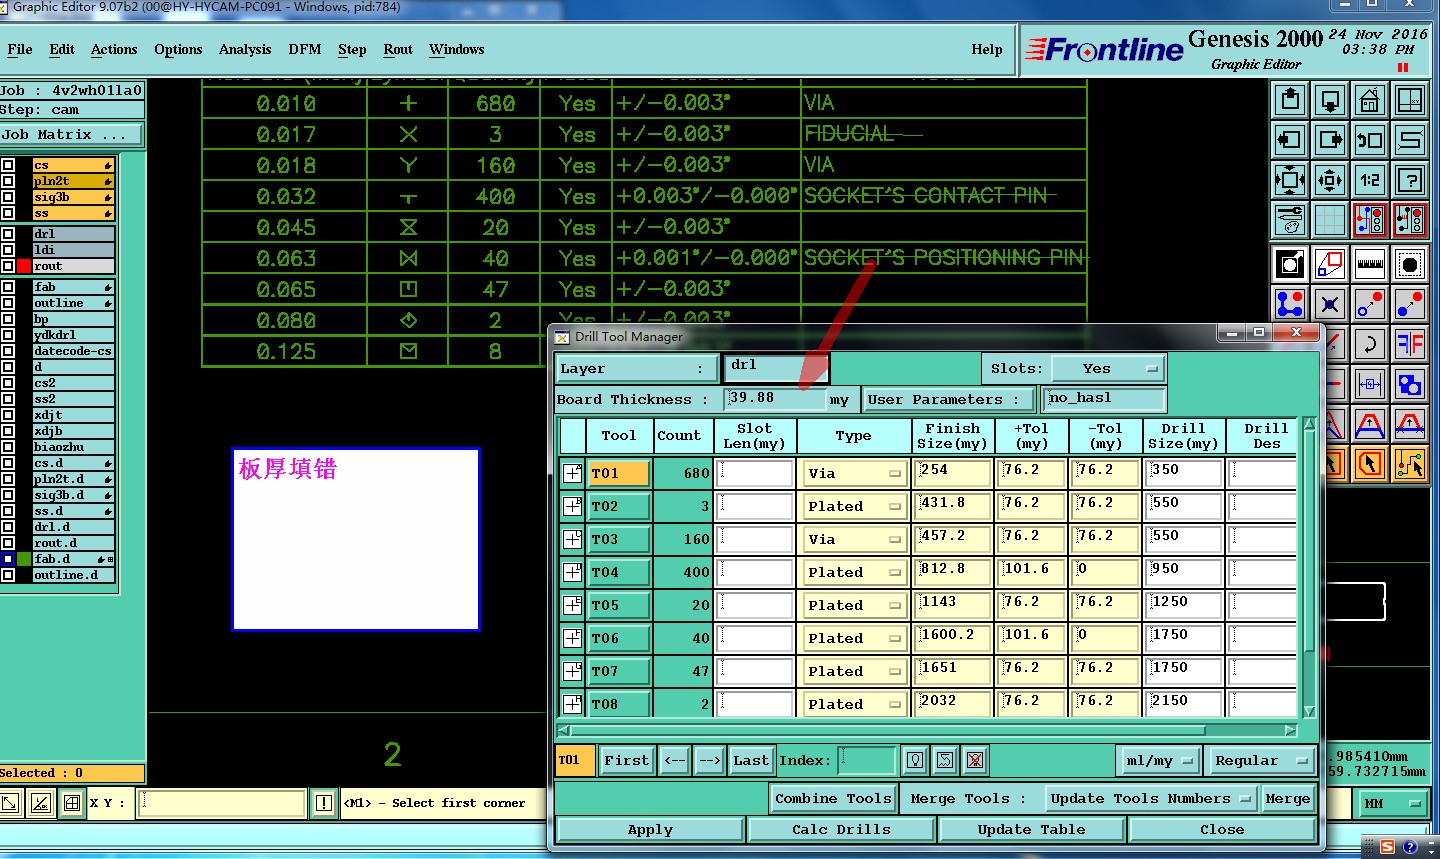Viewport: 1440px width, 859px height.
Task: Click the T01 Finish Size field 254
Action: point(954,473)
